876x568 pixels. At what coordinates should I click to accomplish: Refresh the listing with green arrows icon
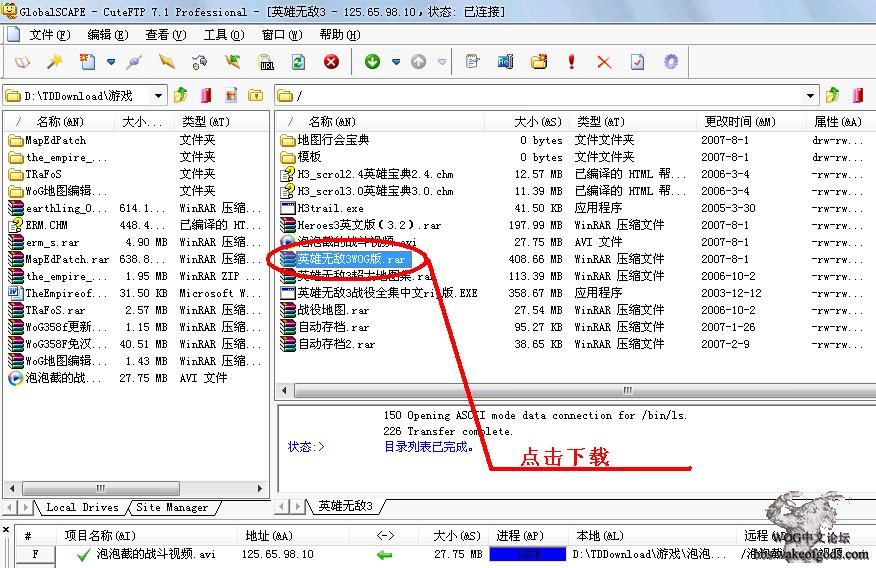298,61
